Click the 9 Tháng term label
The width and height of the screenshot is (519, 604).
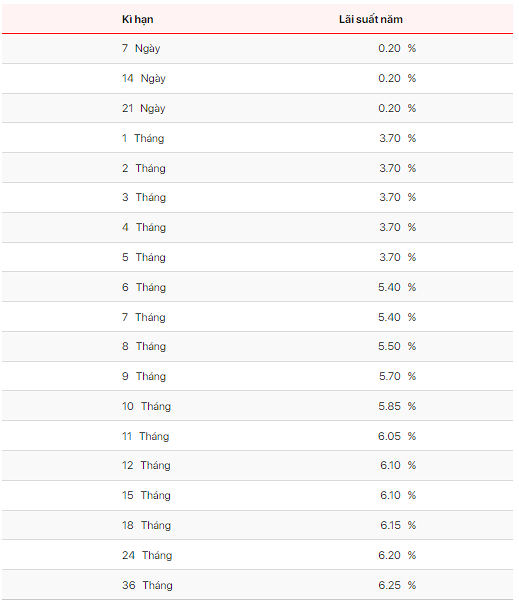144,376
